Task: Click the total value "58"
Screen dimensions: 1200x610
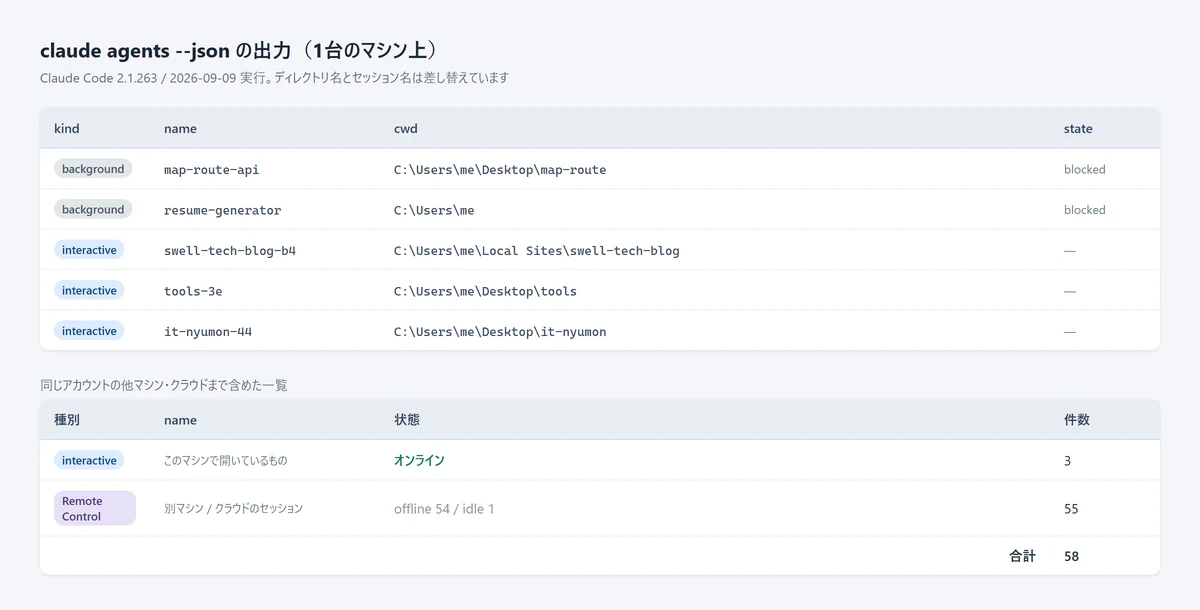Action: click(x=1072, y=556)
